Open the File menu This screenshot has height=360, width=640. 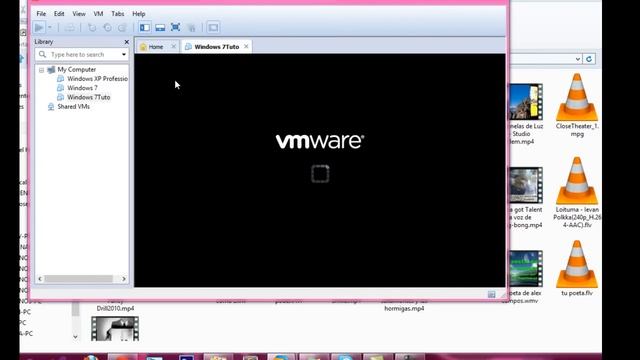click(x=41, y=13)
